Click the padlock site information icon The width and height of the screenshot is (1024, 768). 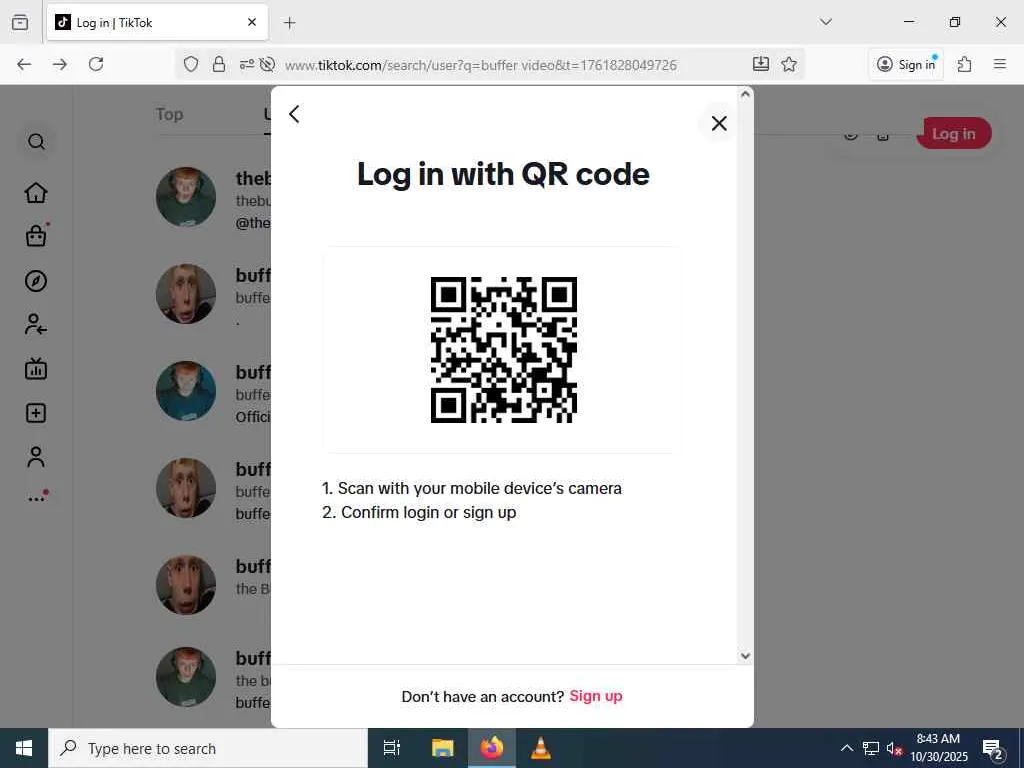219,64
